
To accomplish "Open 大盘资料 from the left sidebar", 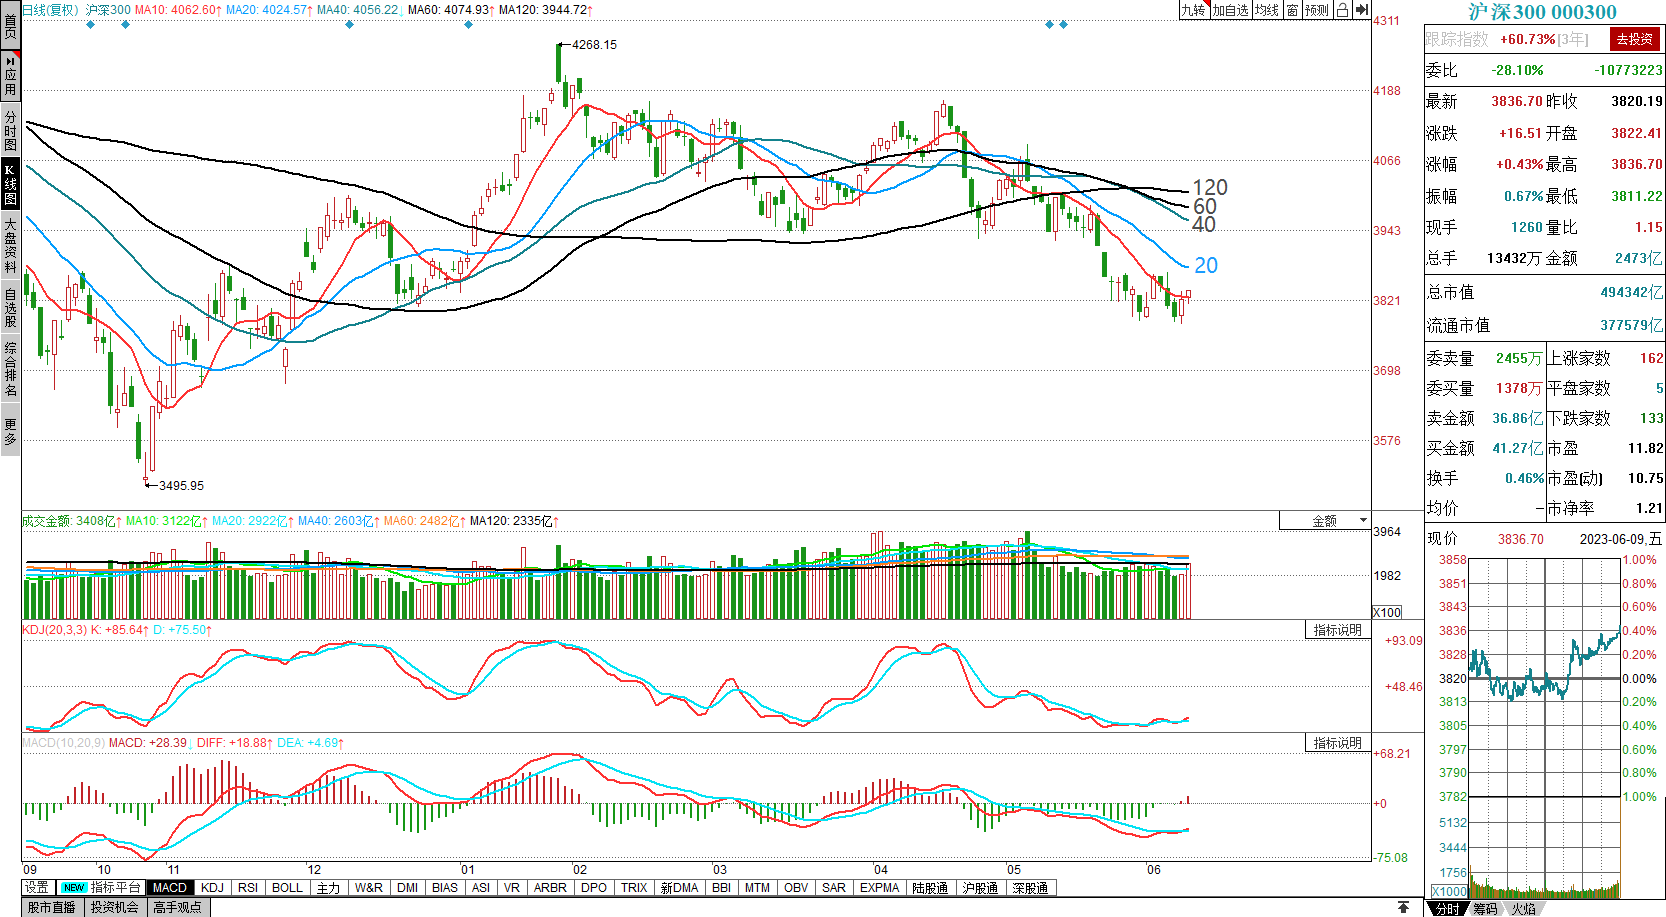I will coord(10,245).
